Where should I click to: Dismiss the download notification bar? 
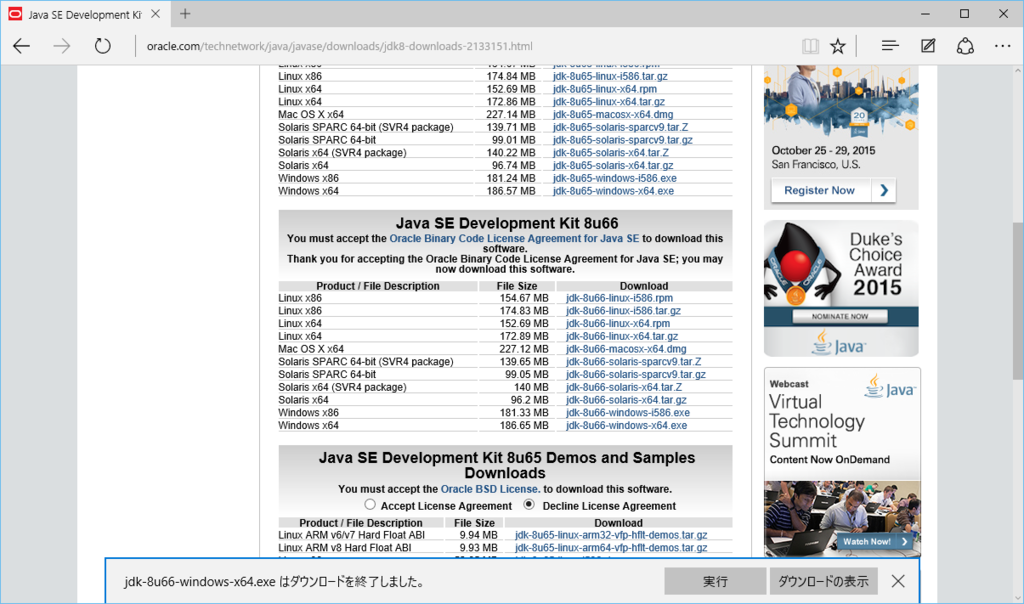pyautogui.click(x=898, y=581)
